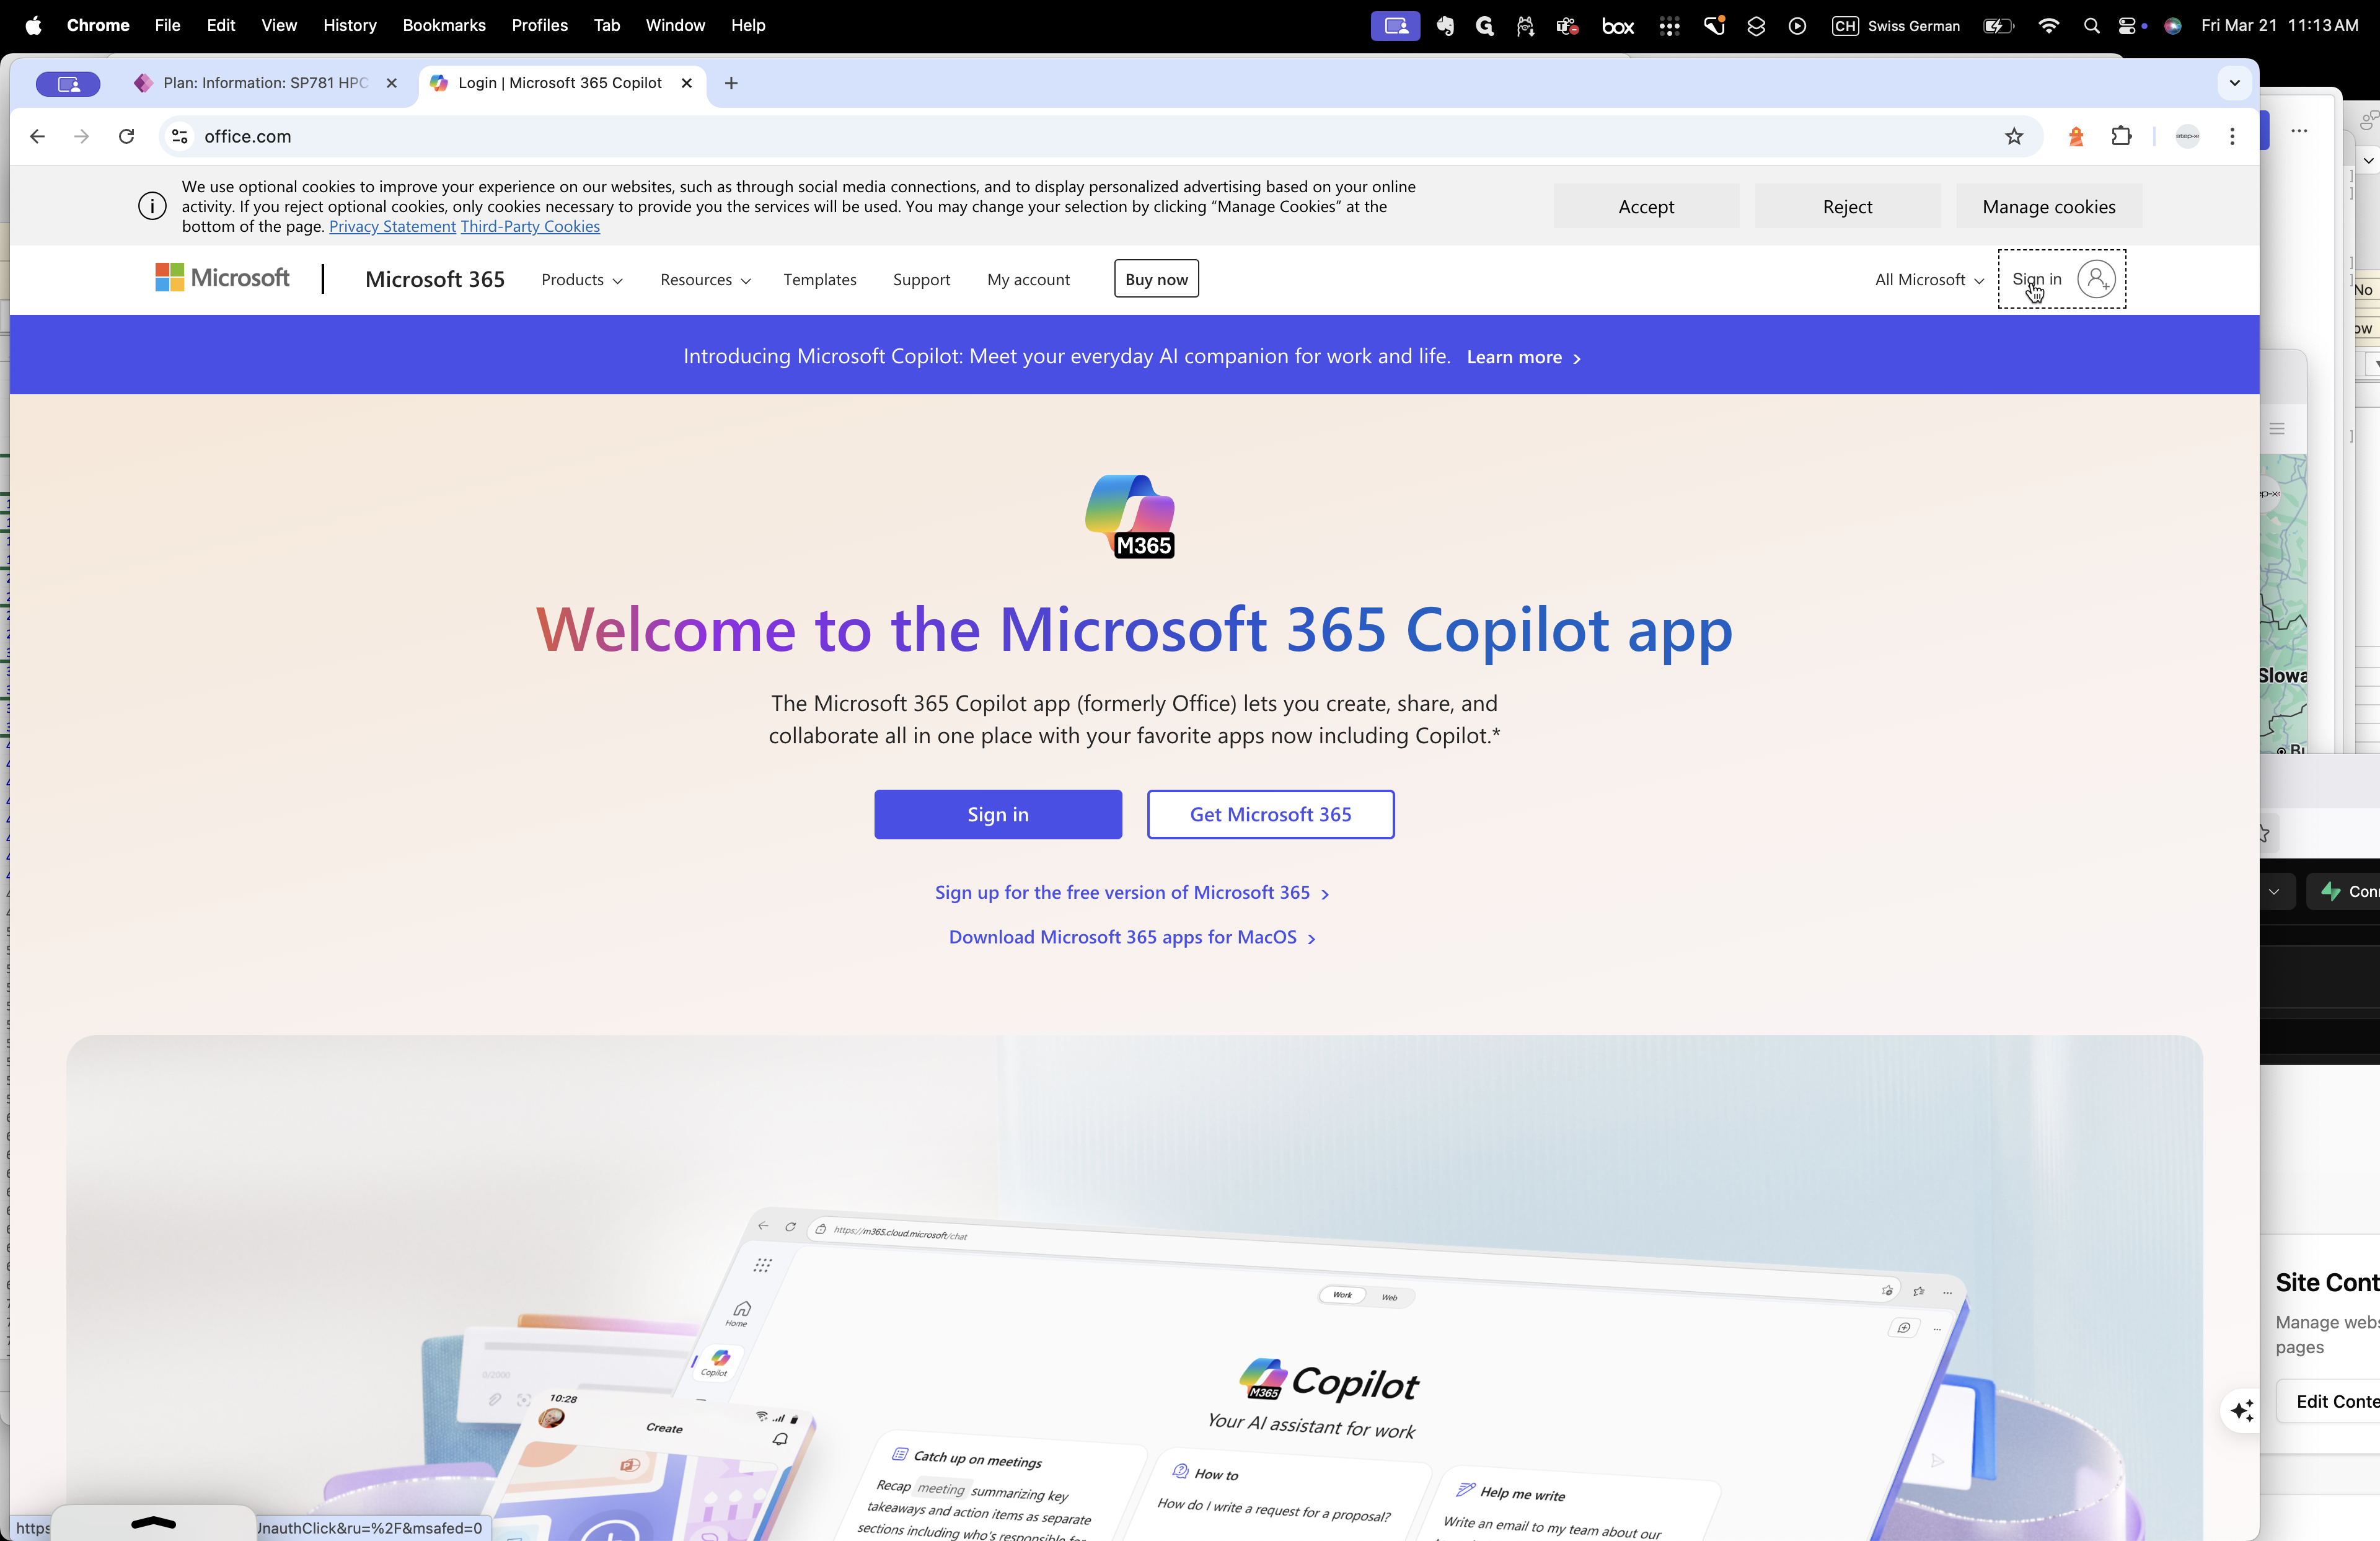The image size is (2380, 1541).
Task: Close the Login Microsoft 365 Copilot tab
Action: coord(687,83)
